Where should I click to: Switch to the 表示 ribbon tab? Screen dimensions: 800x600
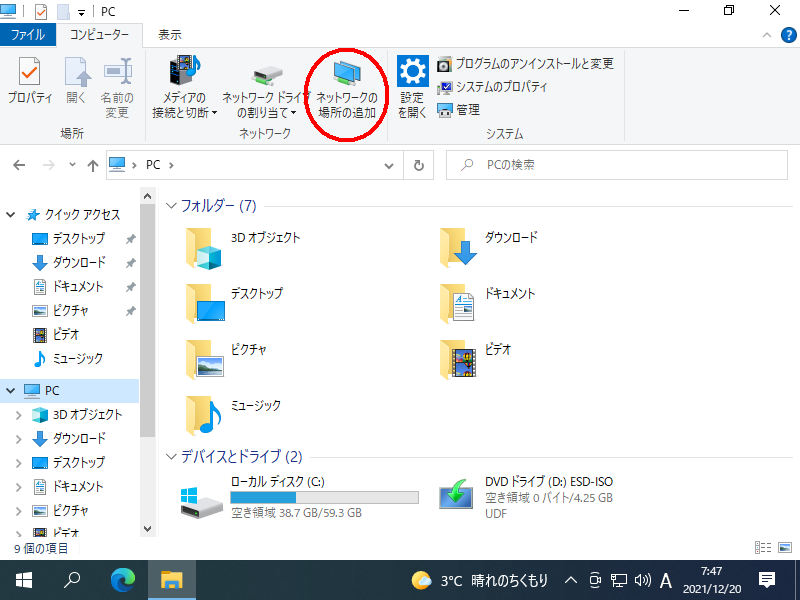[169, 35]
